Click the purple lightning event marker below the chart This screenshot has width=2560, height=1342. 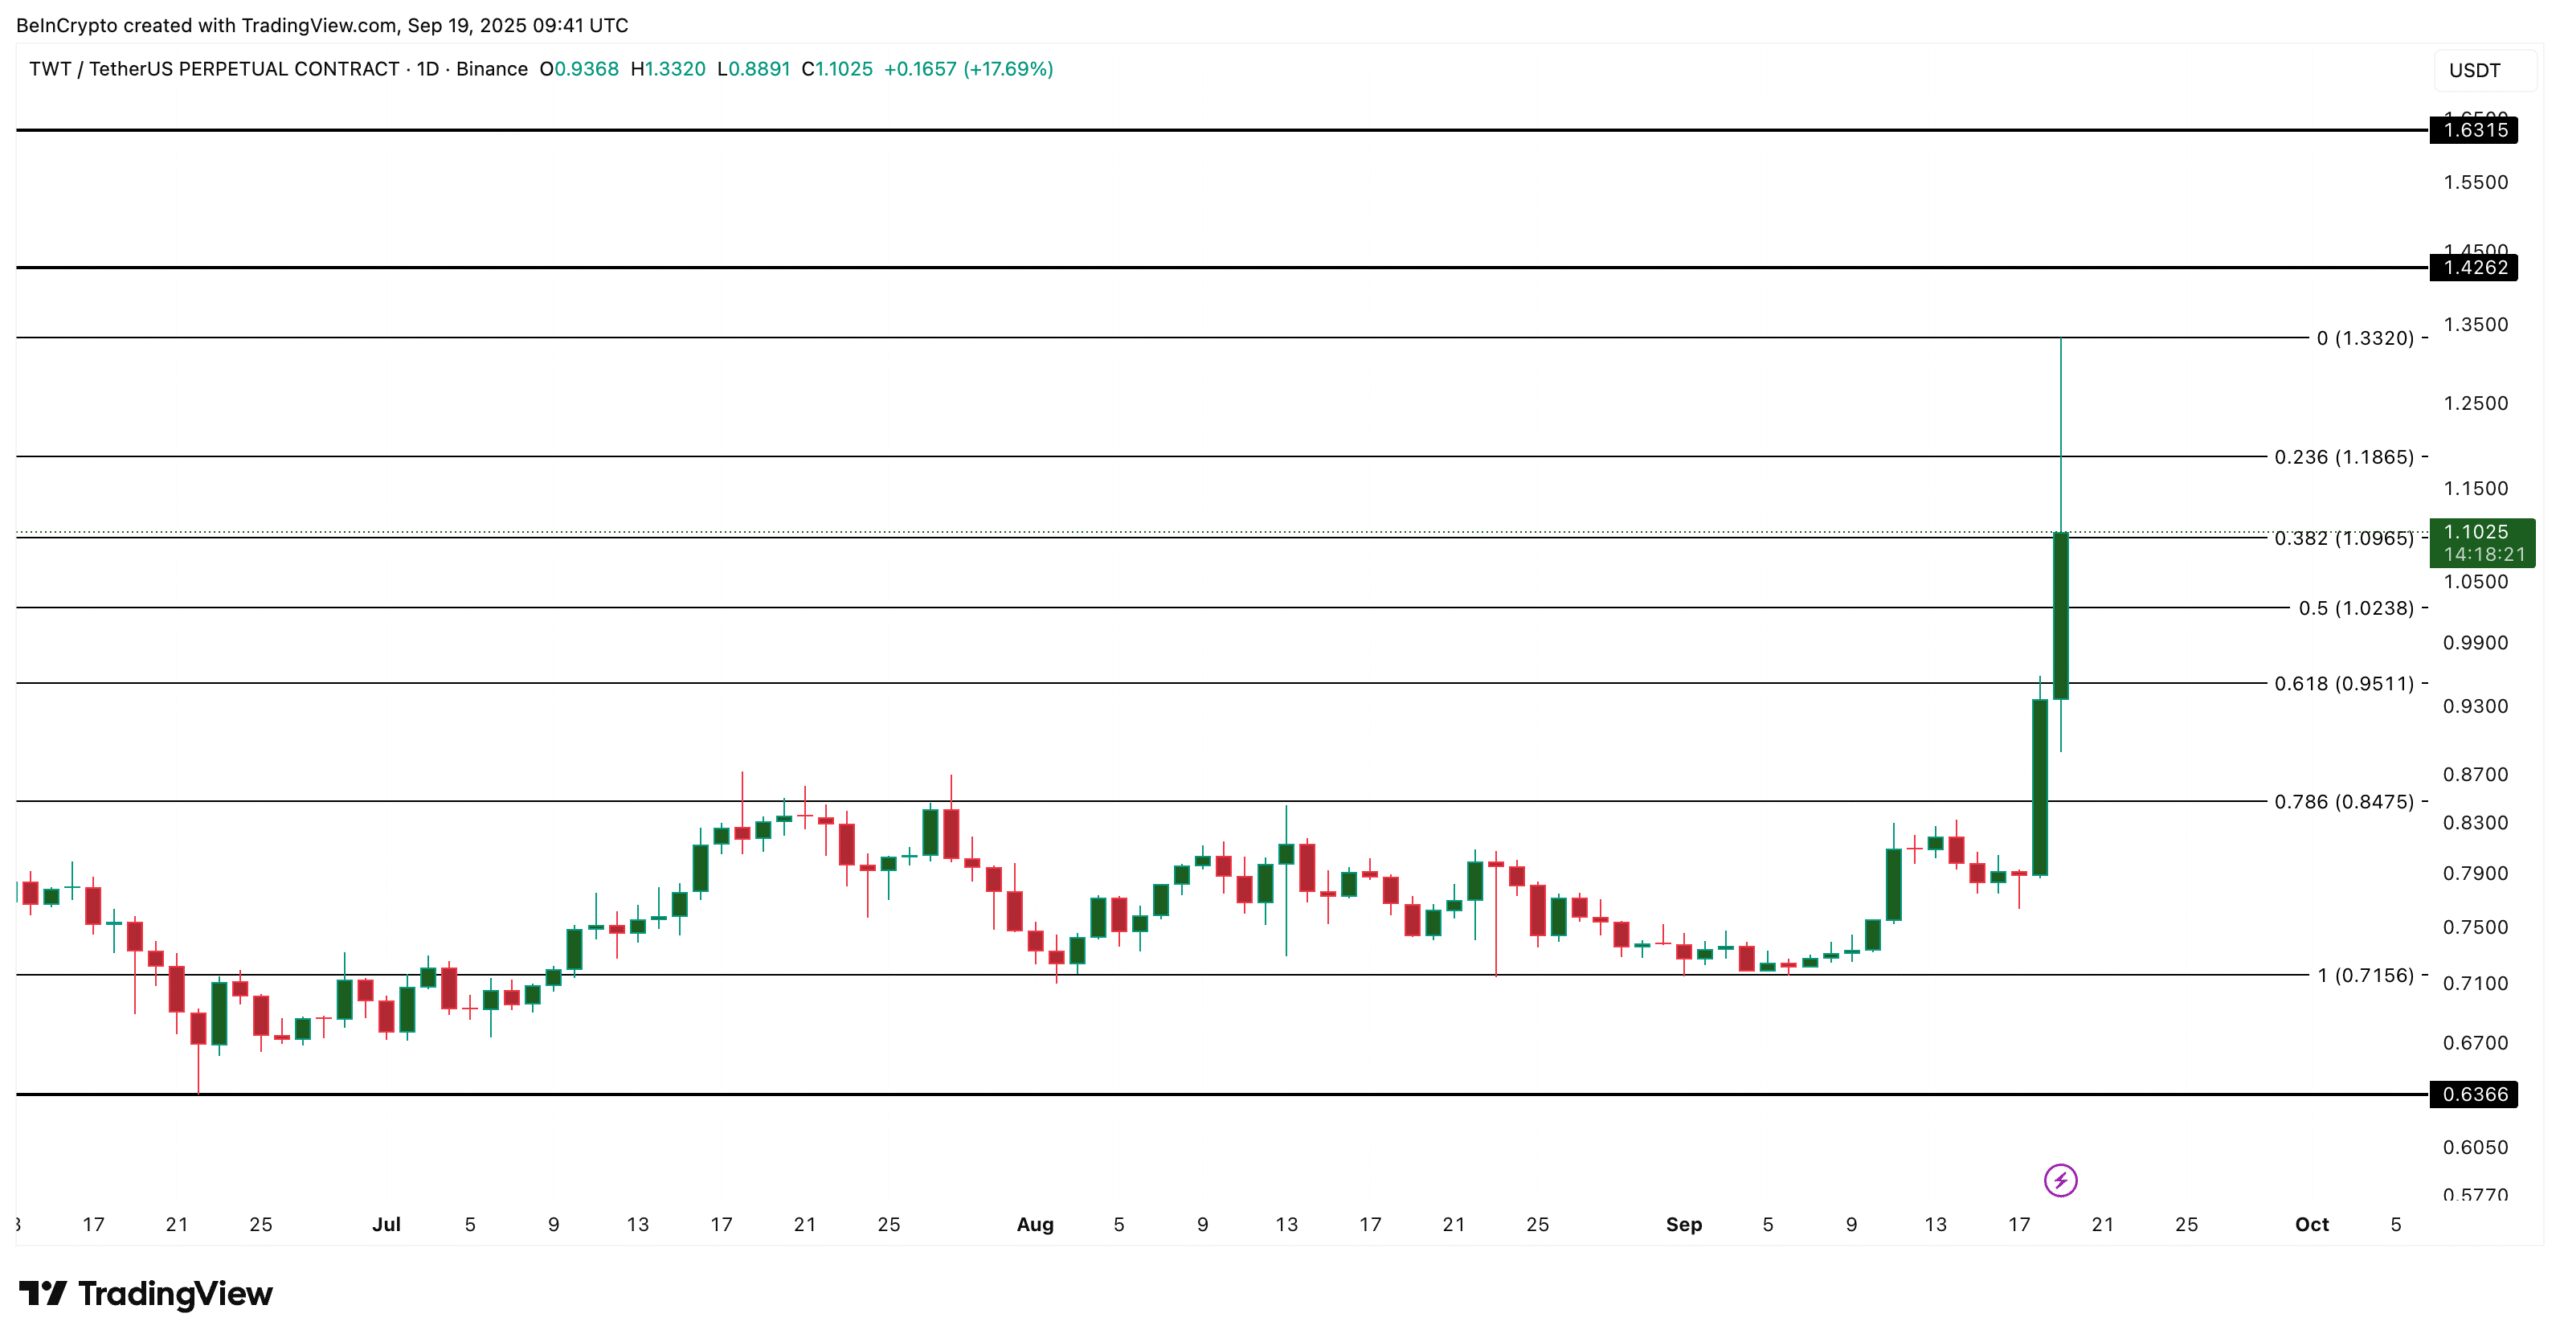[x=2059, y=1181]
